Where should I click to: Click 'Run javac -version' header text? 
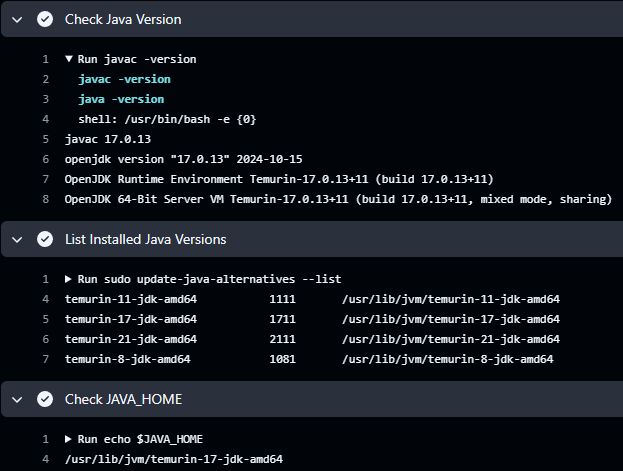point(137,59)
